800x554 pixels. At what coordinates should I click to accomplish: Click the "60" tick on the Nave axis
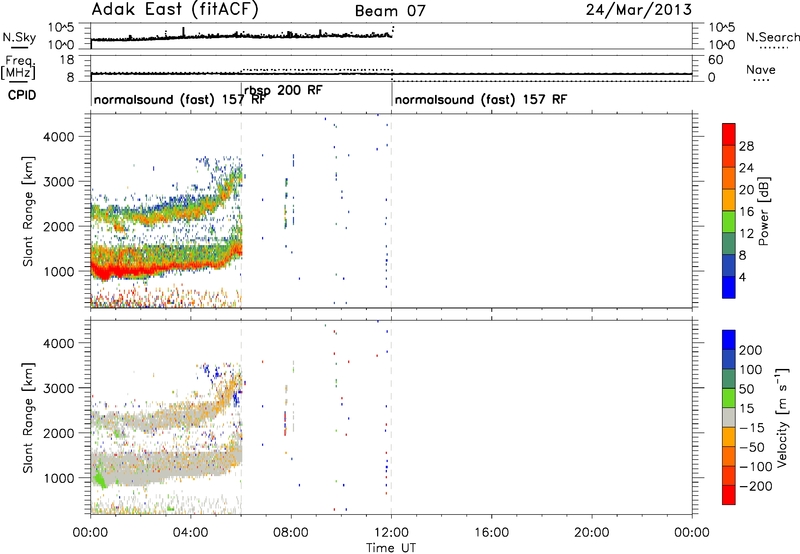716,60
